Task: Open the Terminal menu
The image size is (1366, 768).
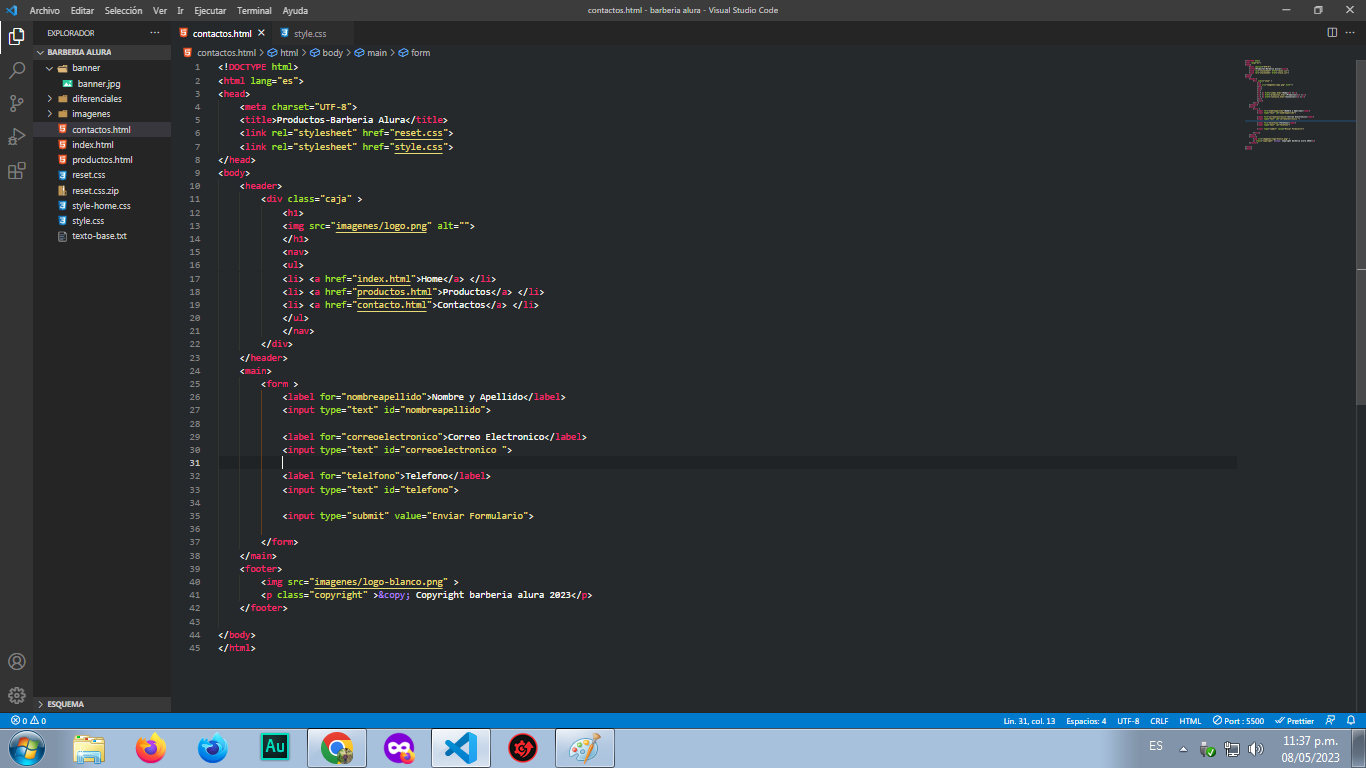Action: [254, 10]
